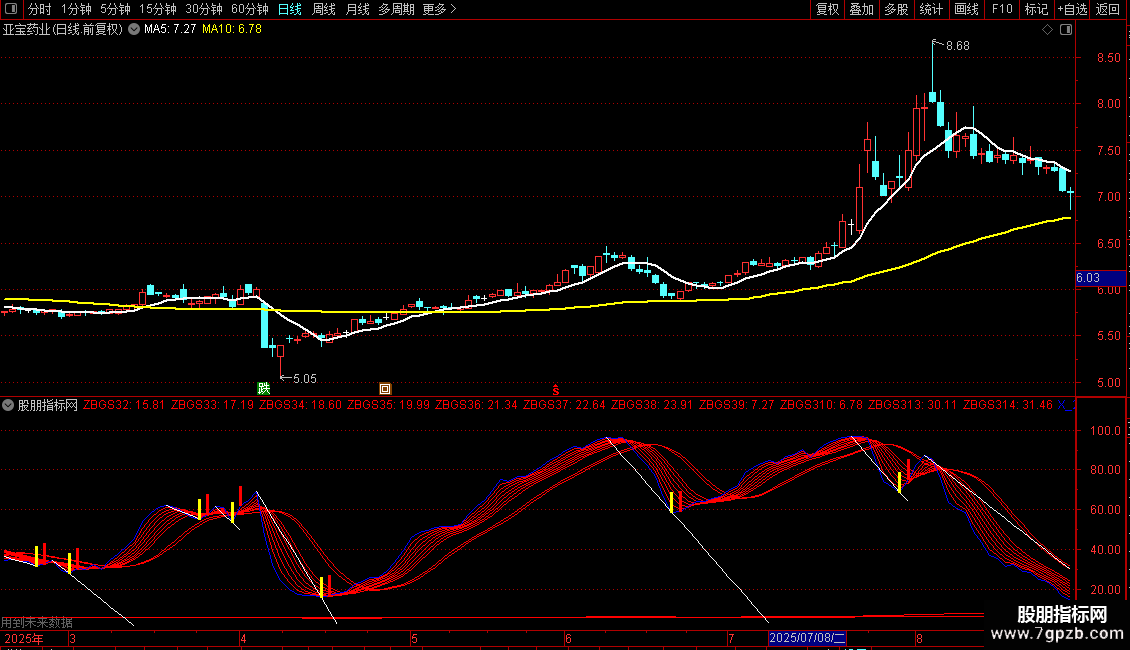Image resolution: width=1130 pixels, height=650 pixels.
Task: Switch to 分时 intraday view
Action: pyautogui.click(x=40, y=9)
